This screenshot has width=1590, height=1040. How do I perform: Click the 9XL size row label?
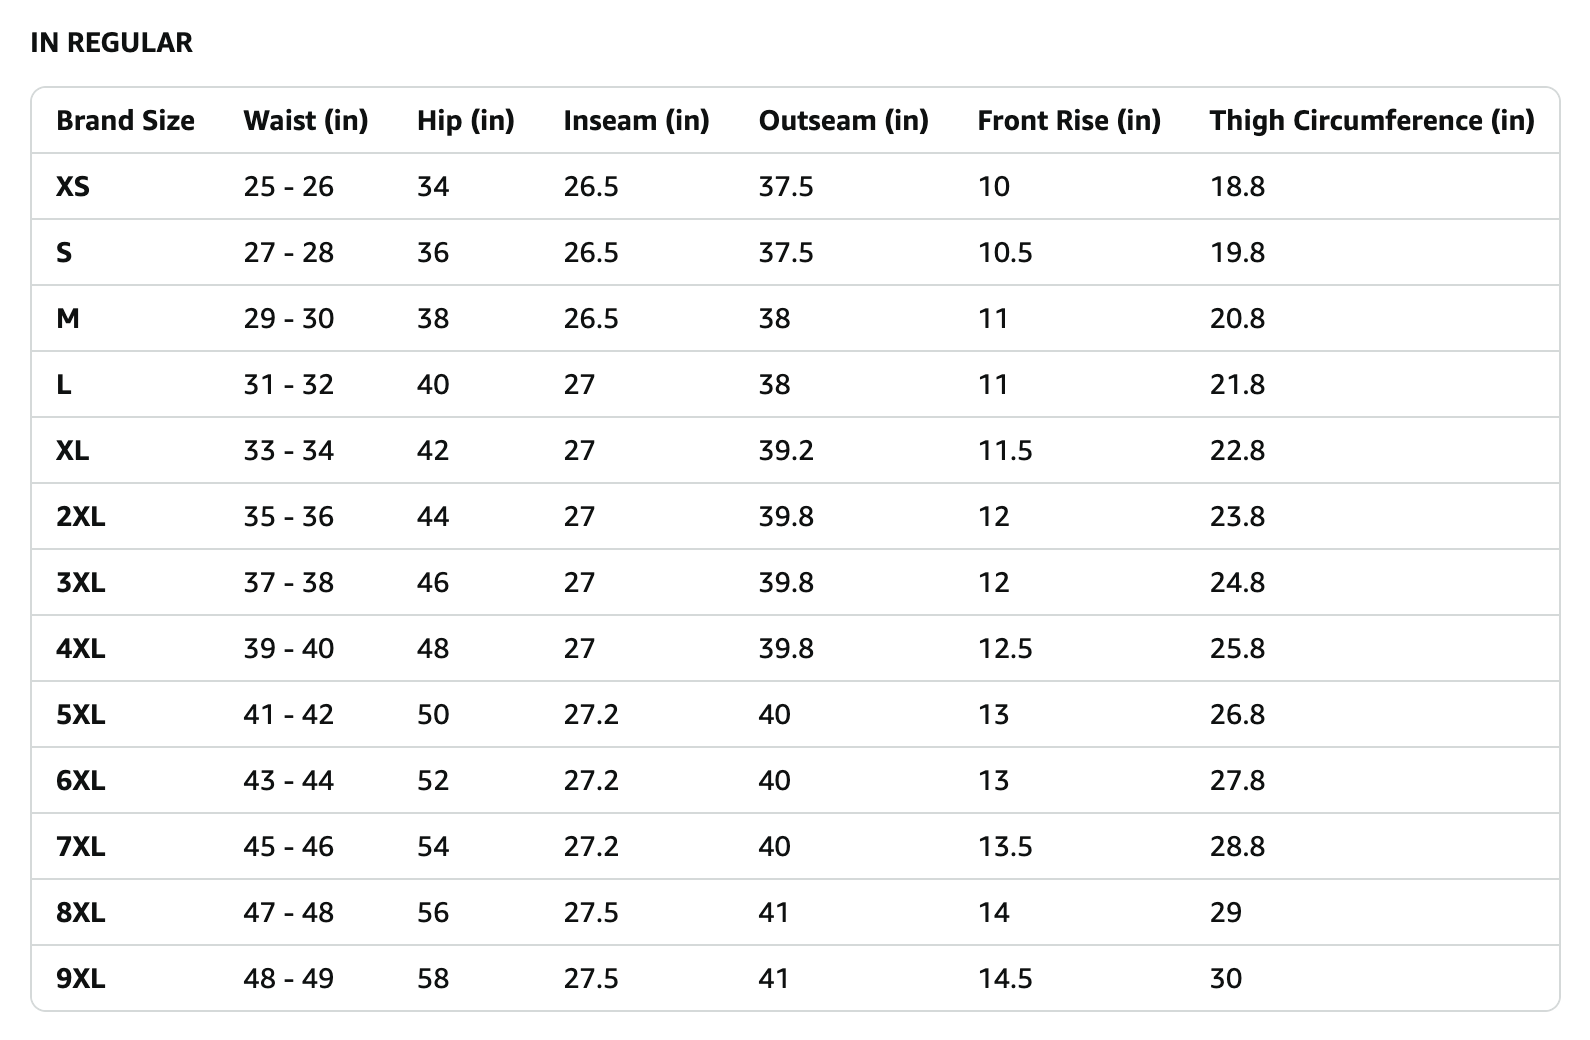(81, 979)
